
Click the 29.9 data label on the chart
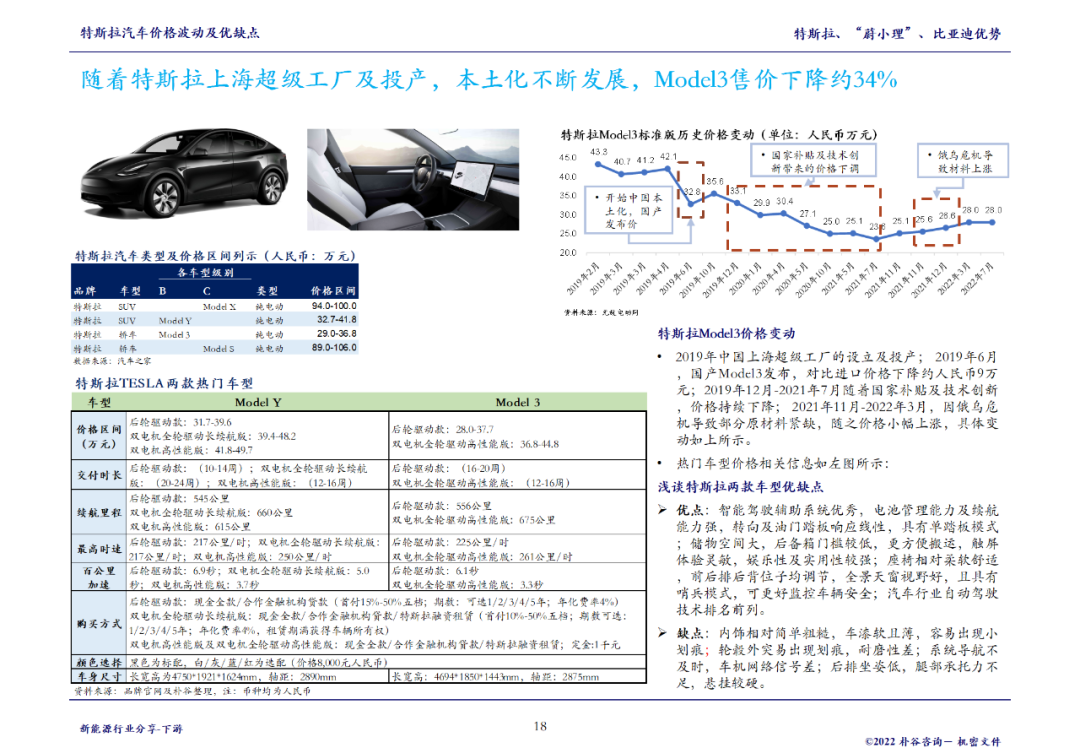tap(761, 202)
